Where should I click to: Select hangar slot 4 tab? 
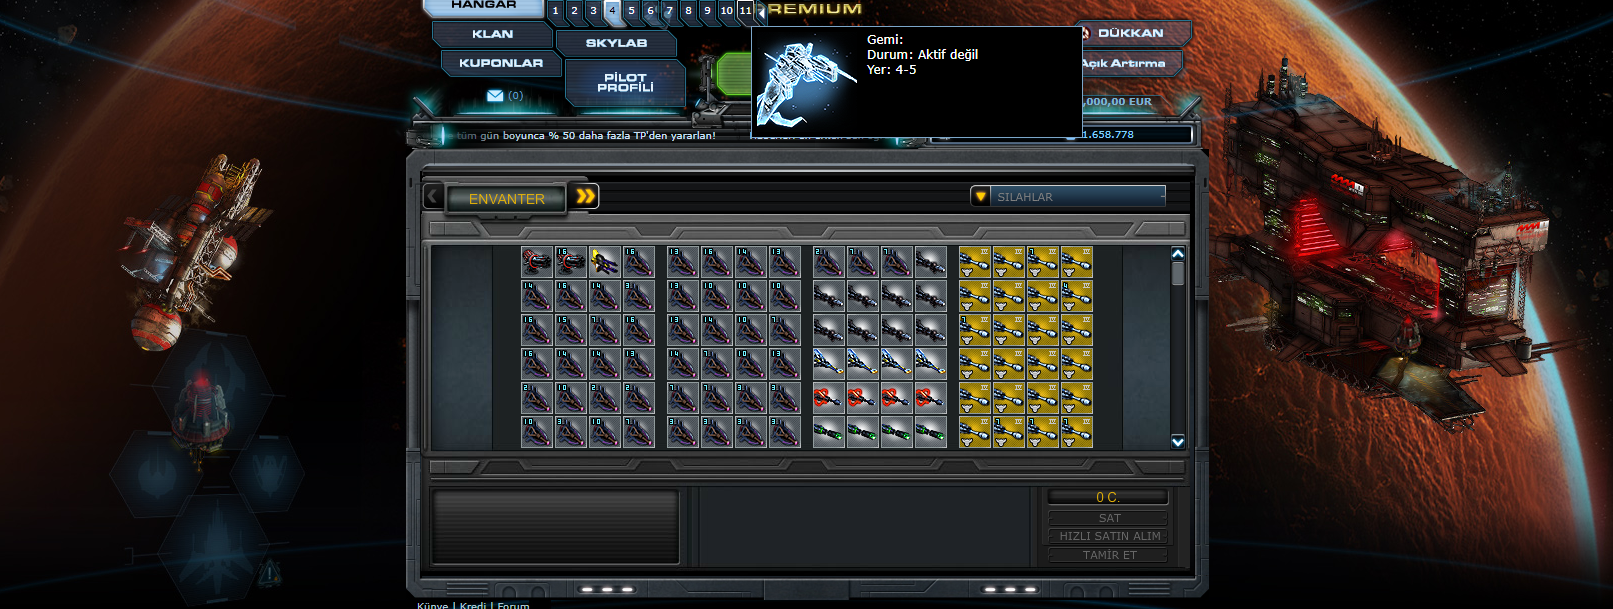point(612,11)
